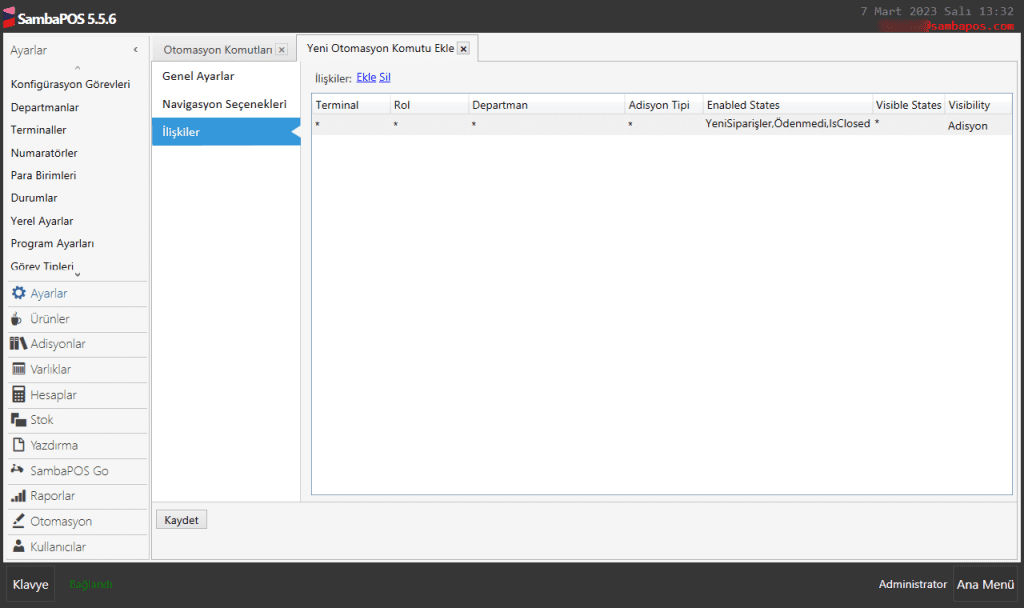This screenshot has height=608, width=1024.
Task: Select the Enabled States cell in first row
Action: [x=787, y=125]
